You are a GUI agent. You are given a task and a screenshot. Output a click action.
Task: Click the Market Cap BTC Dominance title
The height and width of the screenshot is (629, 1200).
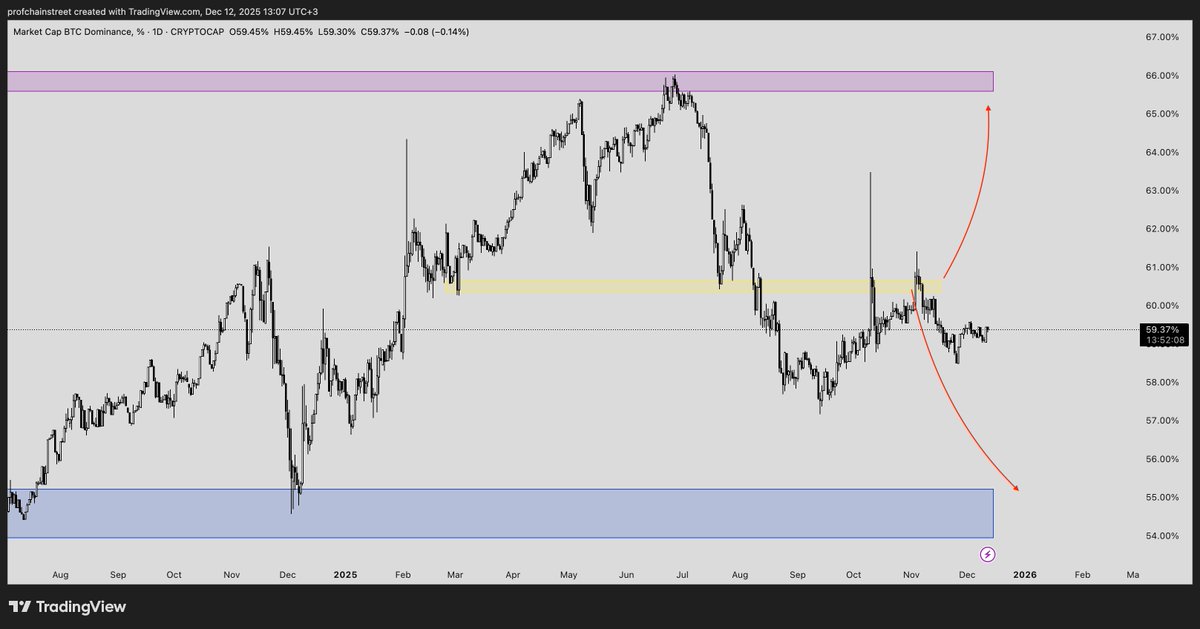point(79,32)
